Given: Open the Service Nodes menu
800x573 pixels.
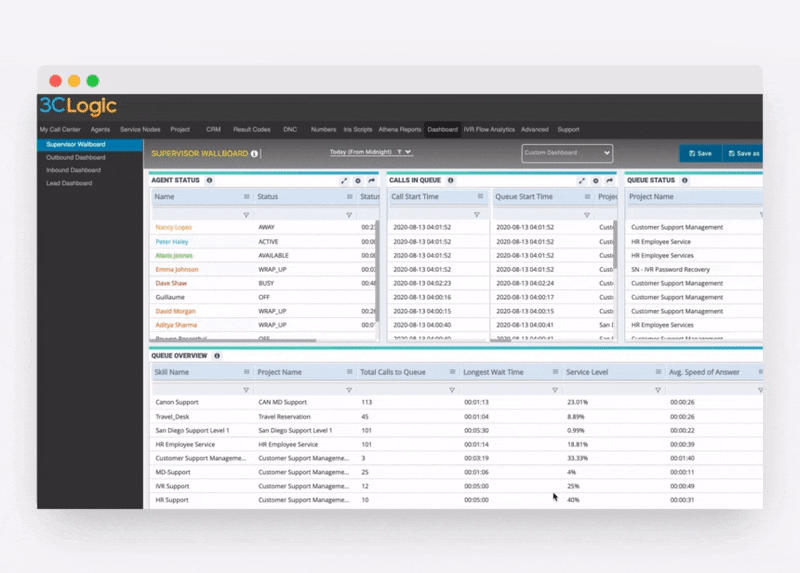Looking at the screenshot, I should tap(140, 130).
